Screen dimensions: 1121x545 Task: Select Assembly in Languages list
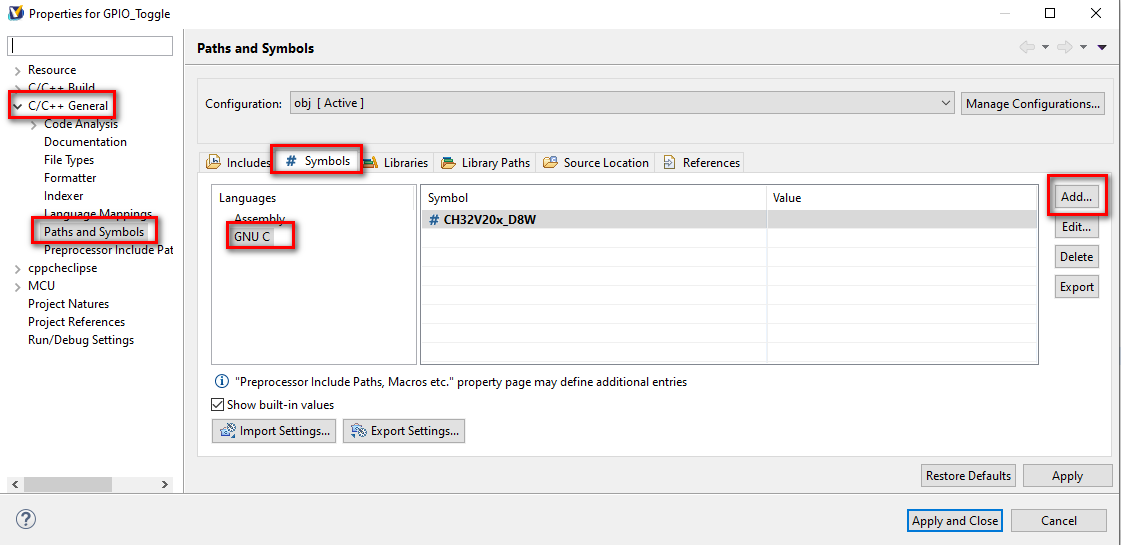260,219
